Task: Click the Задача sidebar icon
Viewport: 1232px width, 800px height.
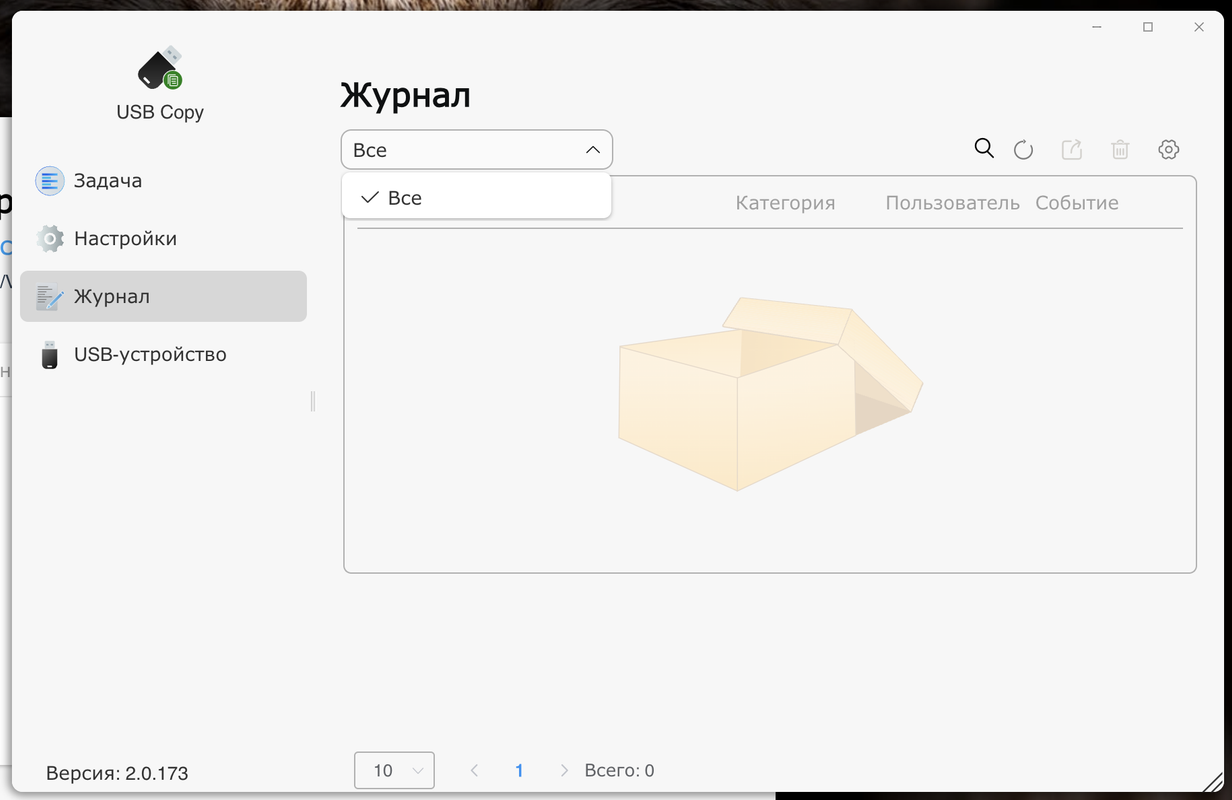Action: [x=49, y=181]
